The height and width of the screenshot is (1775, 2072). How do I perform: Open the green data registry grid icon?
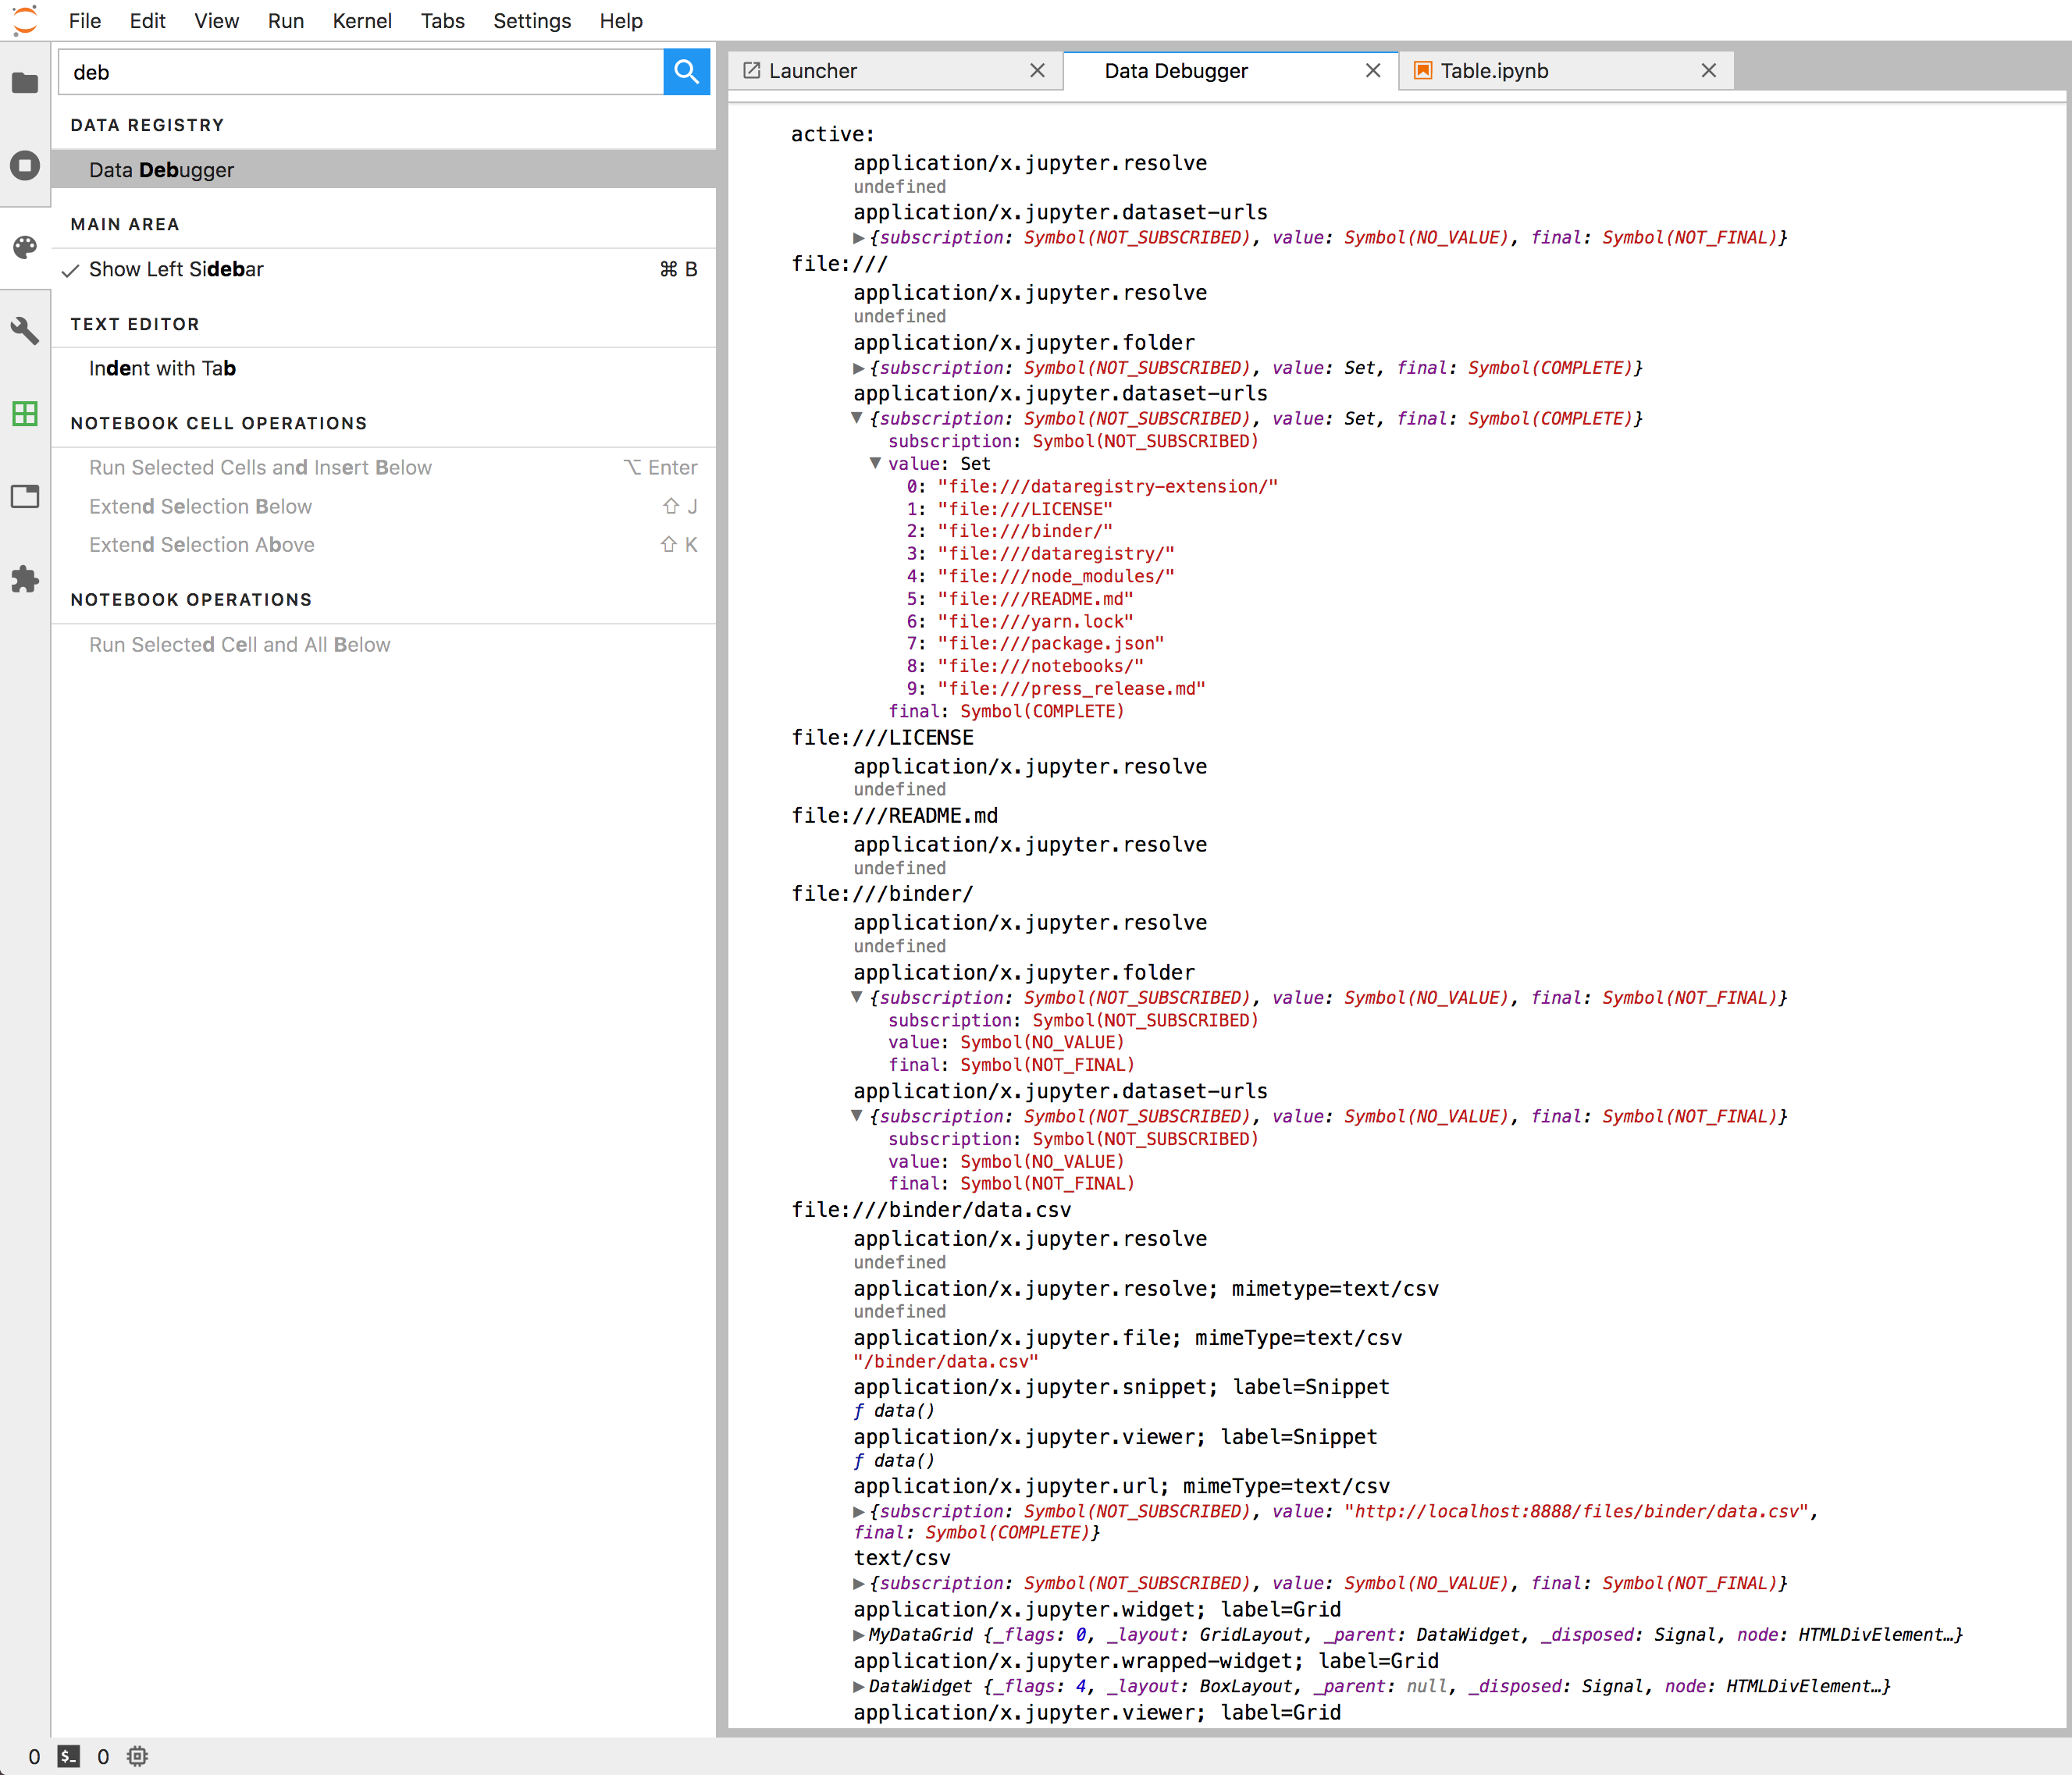tap(25, 413)
